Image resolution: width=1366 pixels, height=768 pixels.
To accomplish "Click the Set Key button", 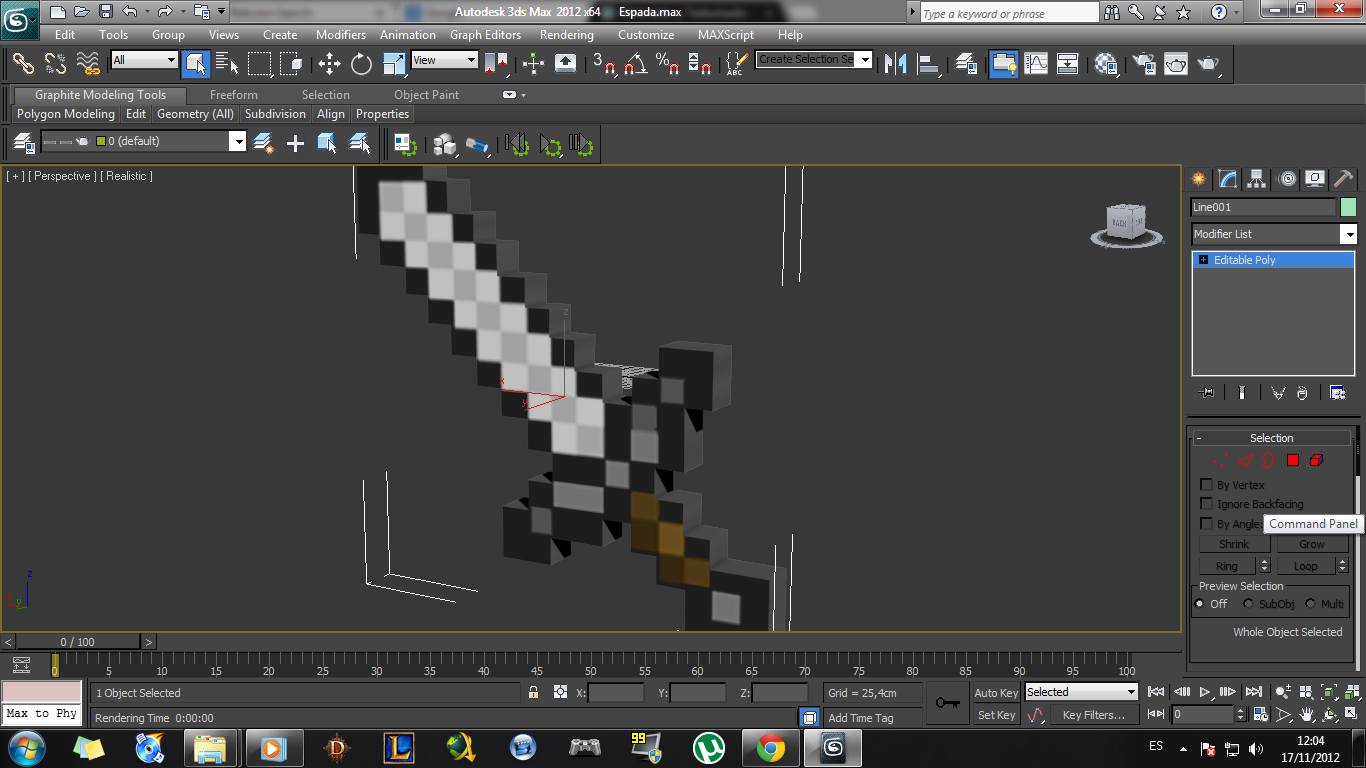I will (996, 715).
